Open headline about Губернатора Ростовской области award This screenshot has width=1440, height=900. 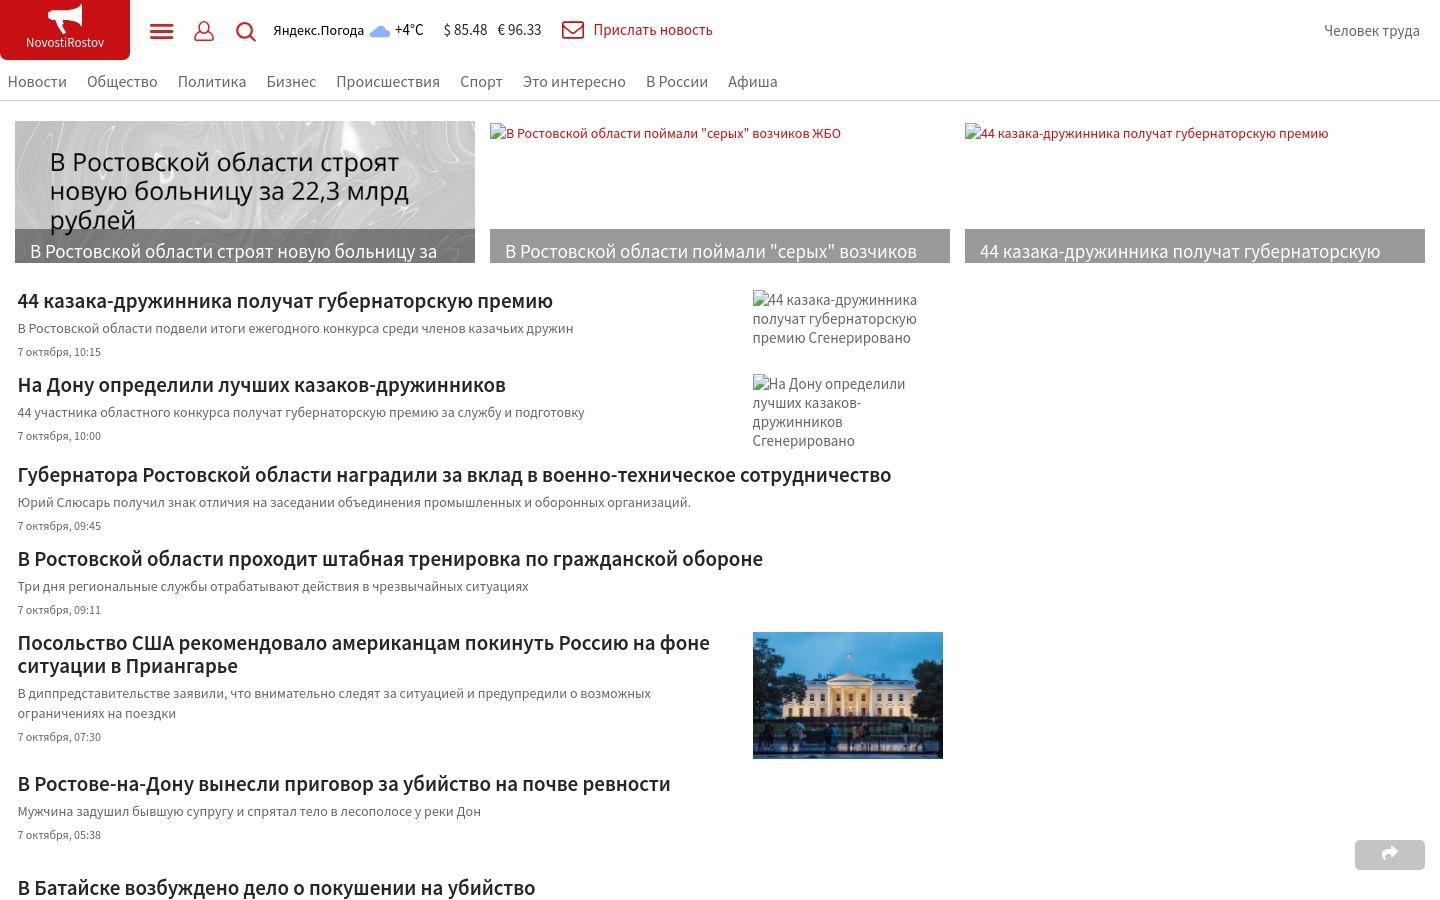454,475
